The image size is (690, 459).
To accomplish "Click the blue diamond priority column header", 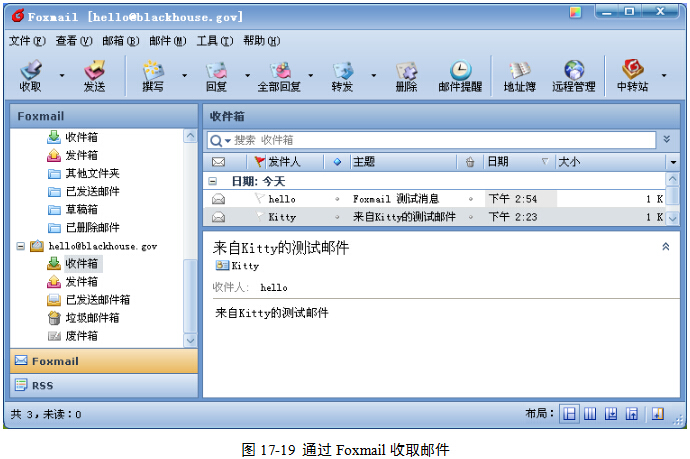I will pyautogui.click(x=337, y=162).
